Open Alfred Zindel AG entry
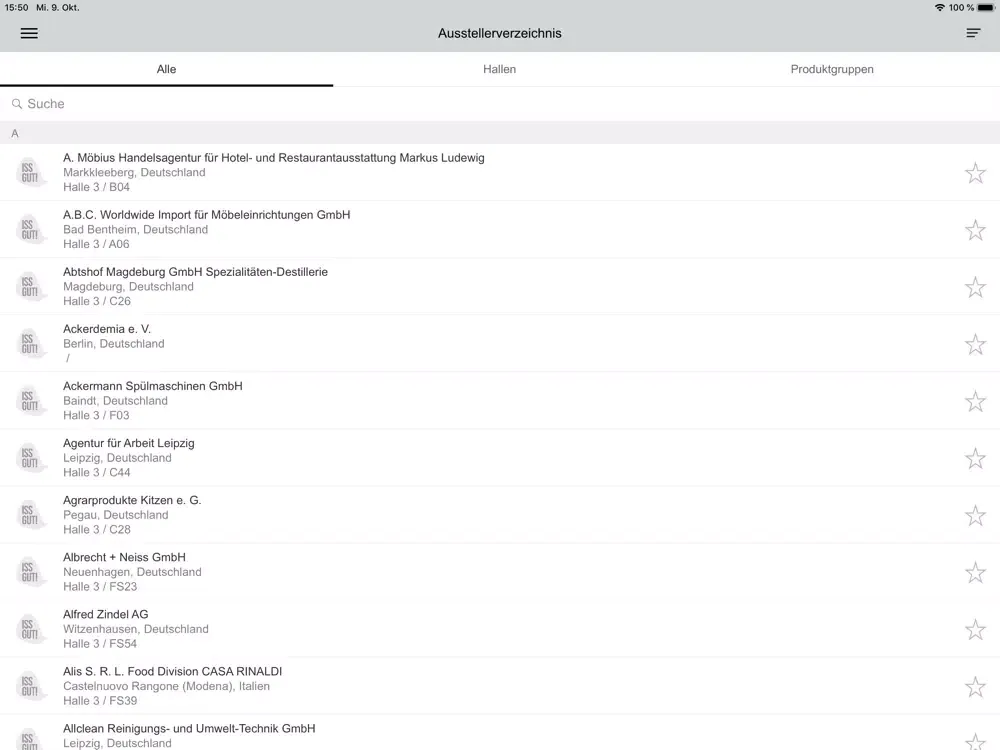Viewport: 1000px width, 750px height. click(x=500, y=629)
